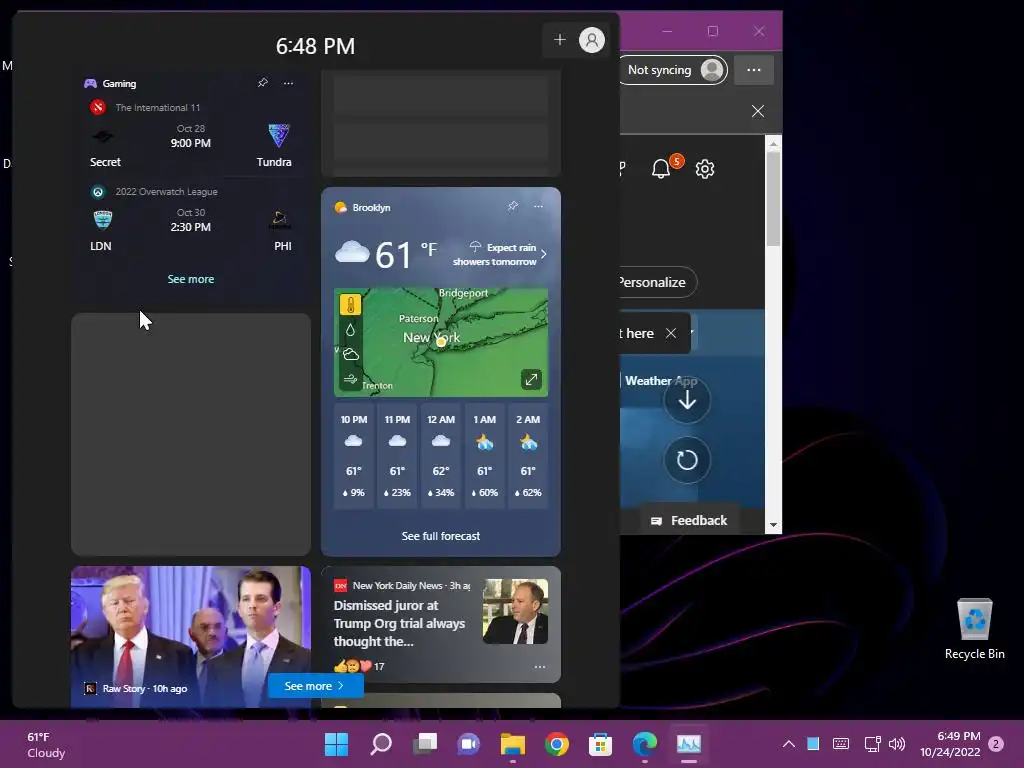
Task: Open the Raw Story Trump news card
Action: (191, 637)
